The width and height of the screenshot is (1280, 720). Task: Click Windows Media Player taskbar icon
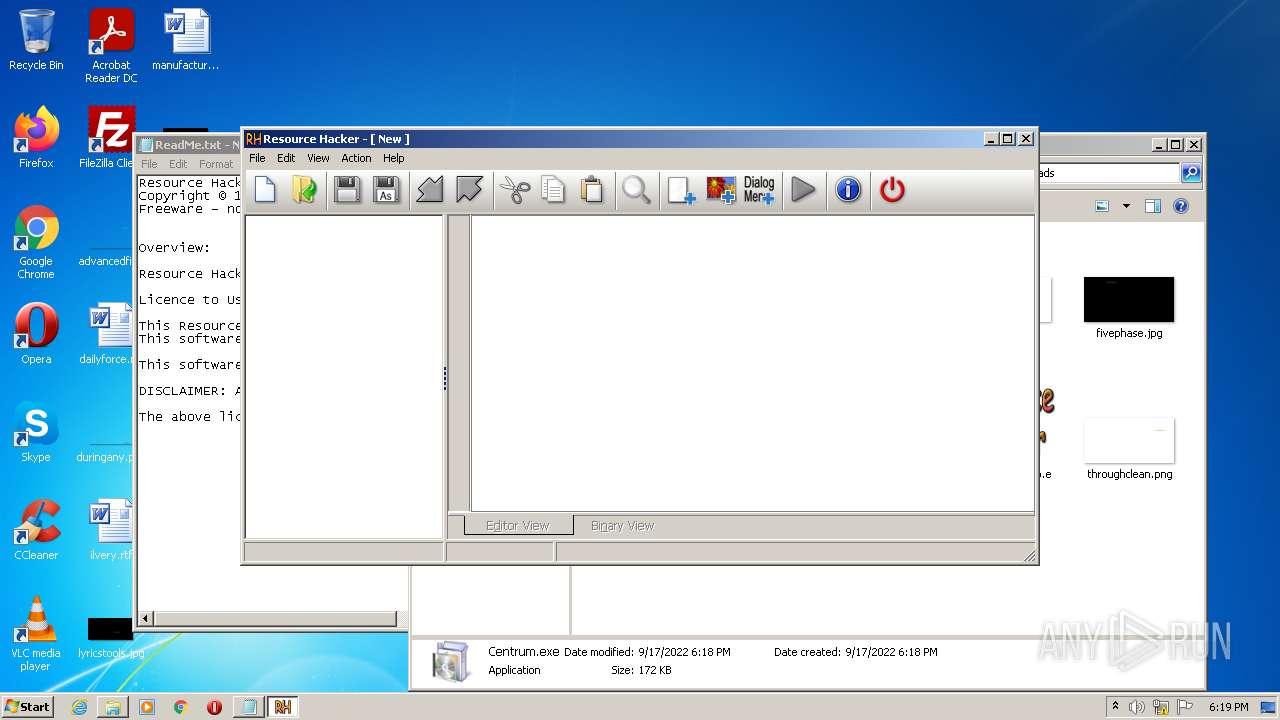point(147,707)
